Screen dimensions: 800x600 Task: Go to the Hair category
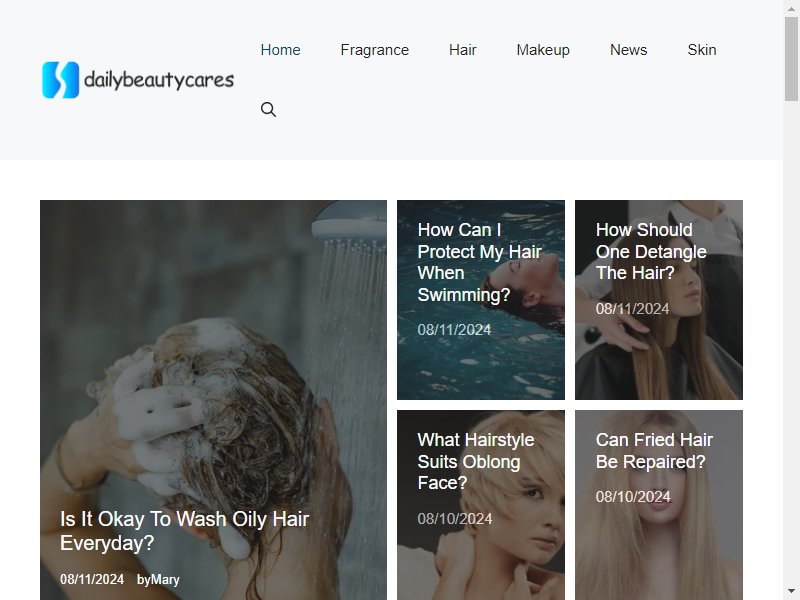click(x=463, y=50)
